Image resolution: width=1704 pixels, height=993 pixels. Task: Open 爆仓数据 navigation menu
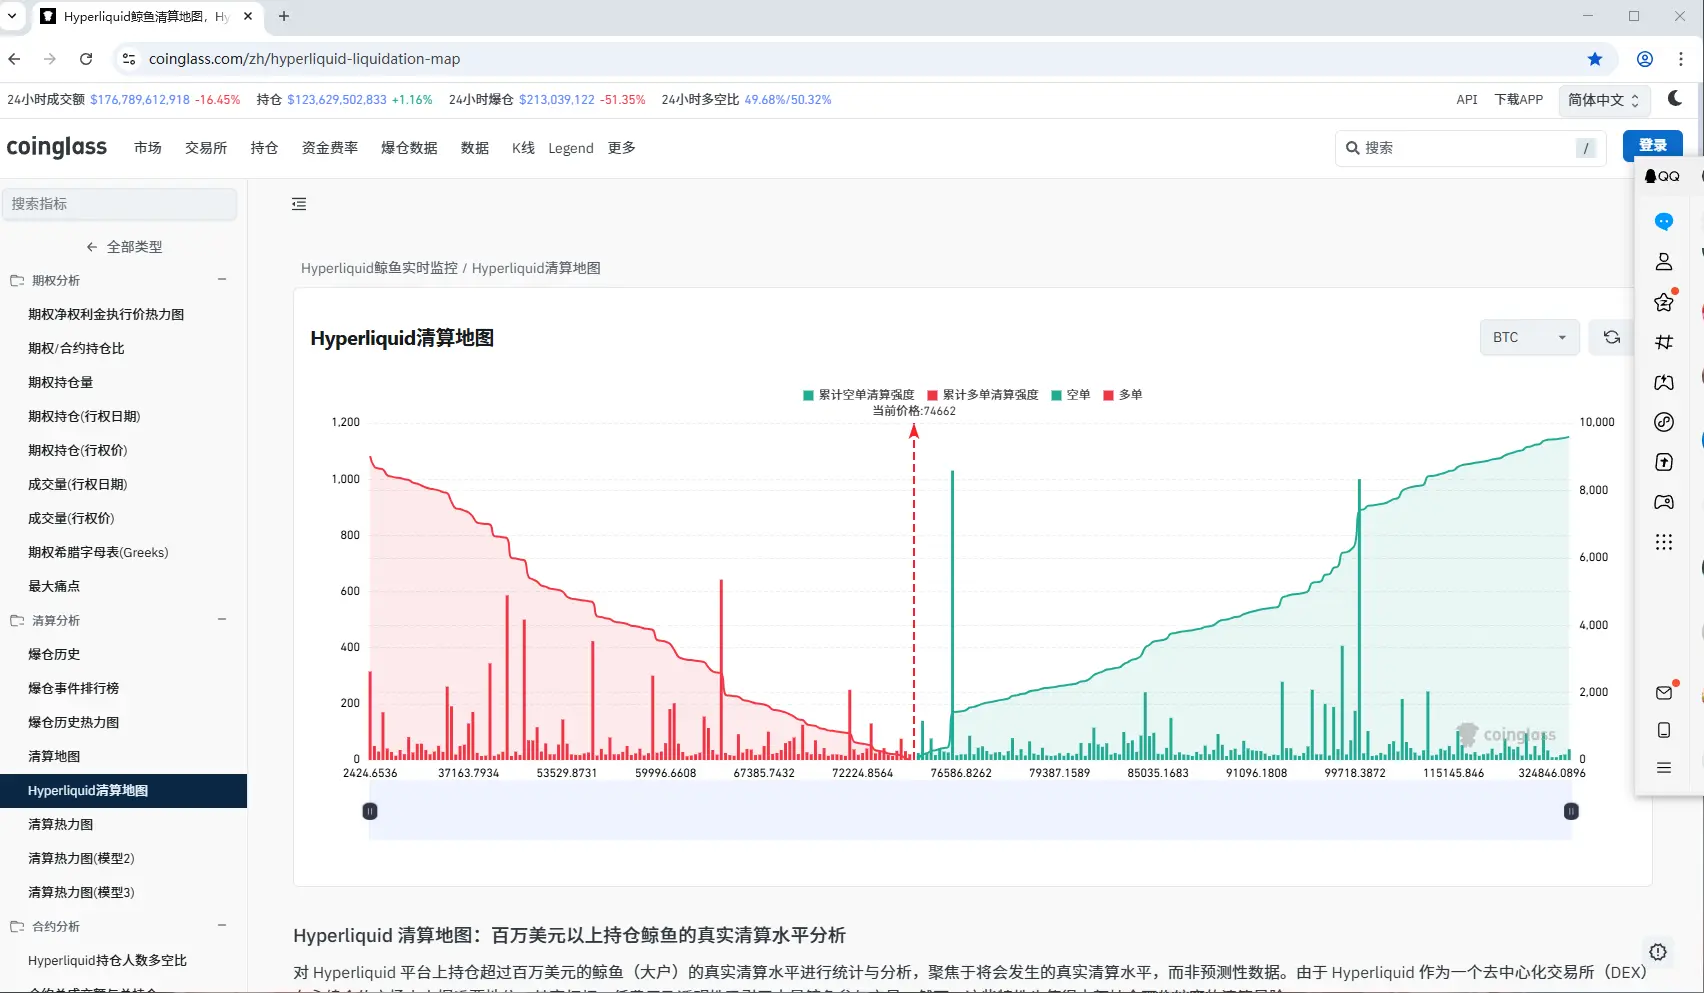coord(409,148)
